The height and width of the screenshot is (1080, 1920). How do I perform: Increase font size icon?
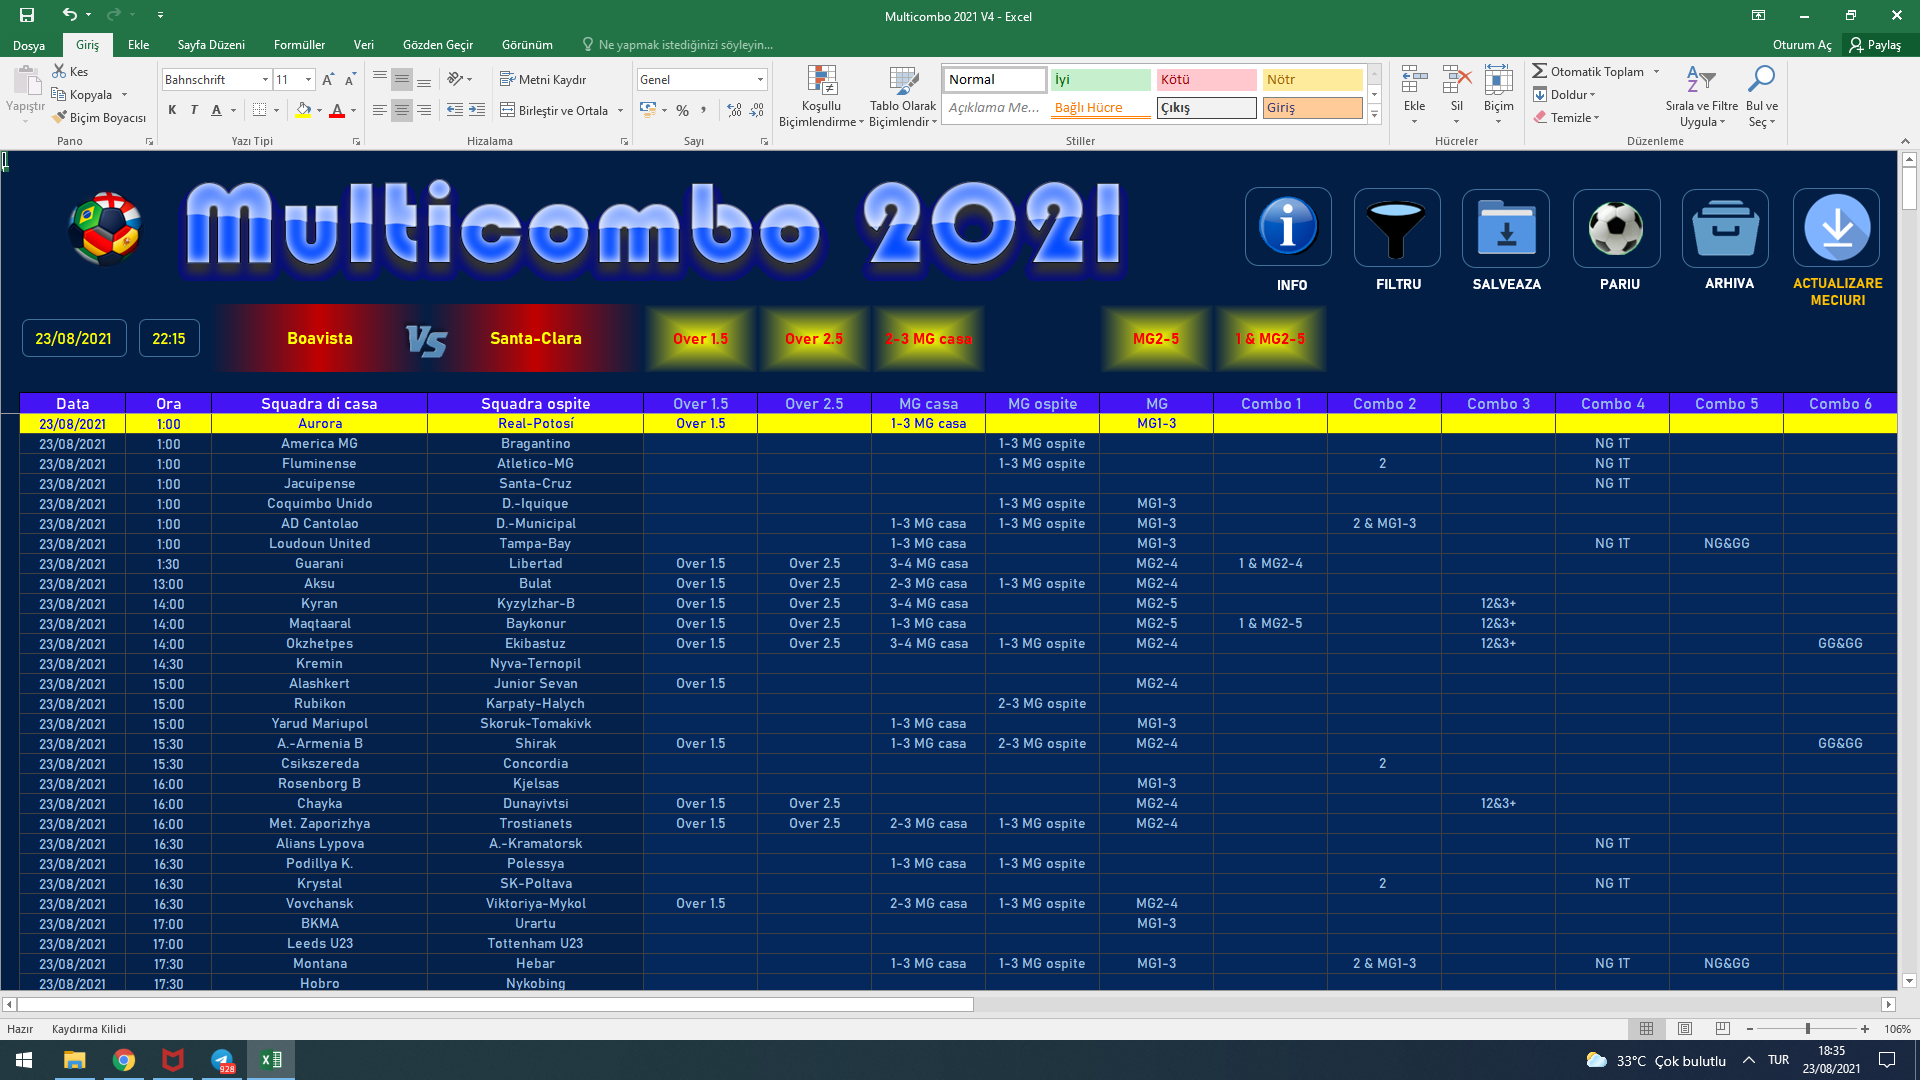(x=328, y=79)
